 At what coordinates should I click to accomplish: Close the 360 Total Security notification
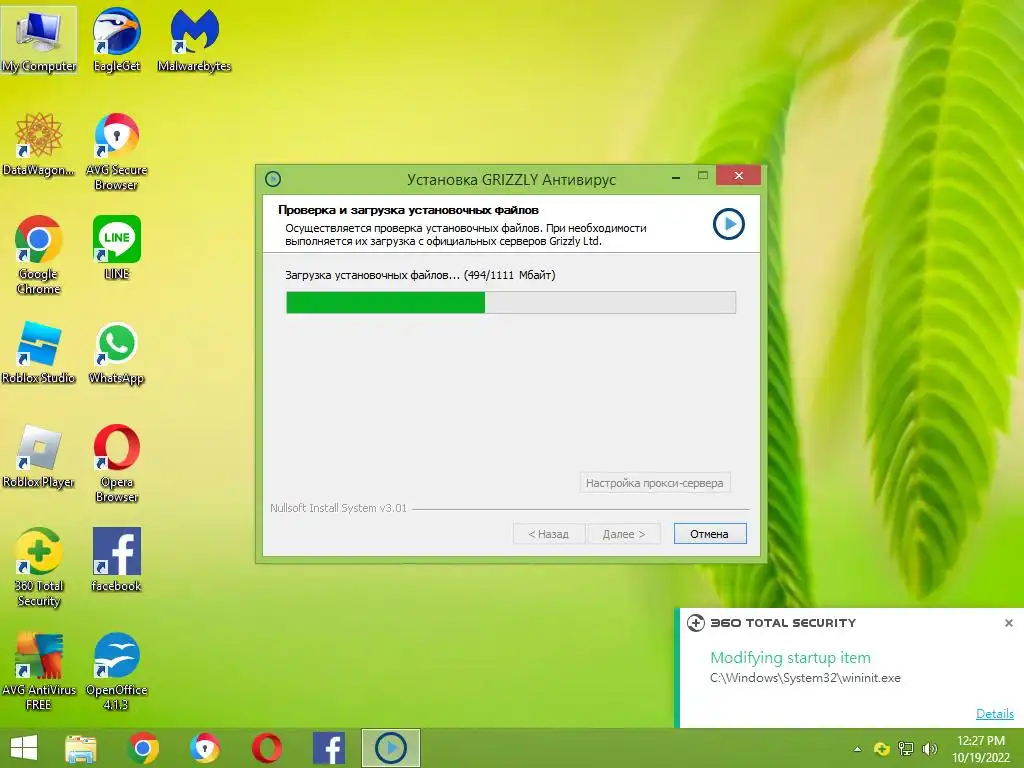coord(1008,623)
